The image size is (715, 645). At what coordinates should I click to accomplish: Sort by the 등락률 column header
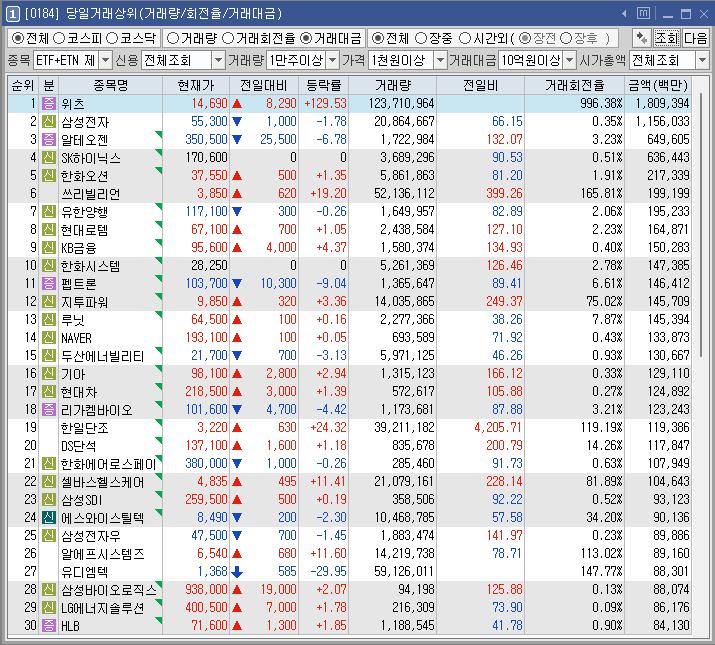324,85
